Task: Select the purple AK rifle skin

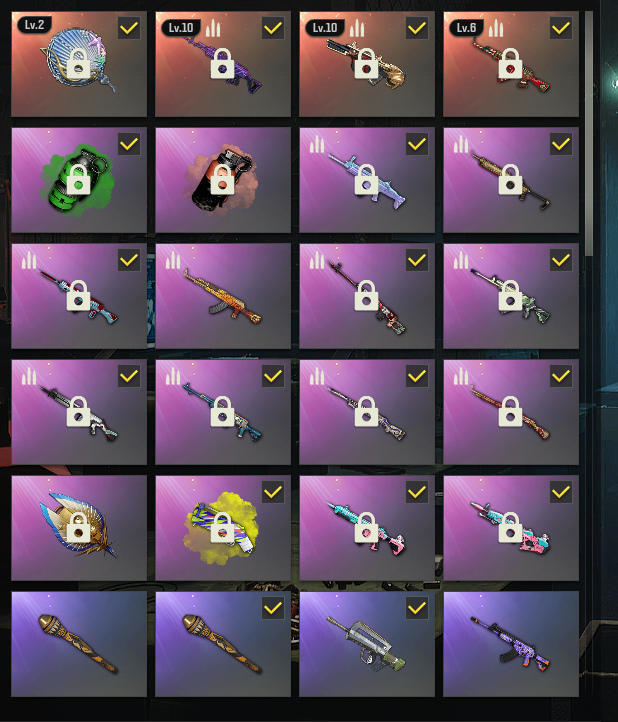Action: coord(511,644)
